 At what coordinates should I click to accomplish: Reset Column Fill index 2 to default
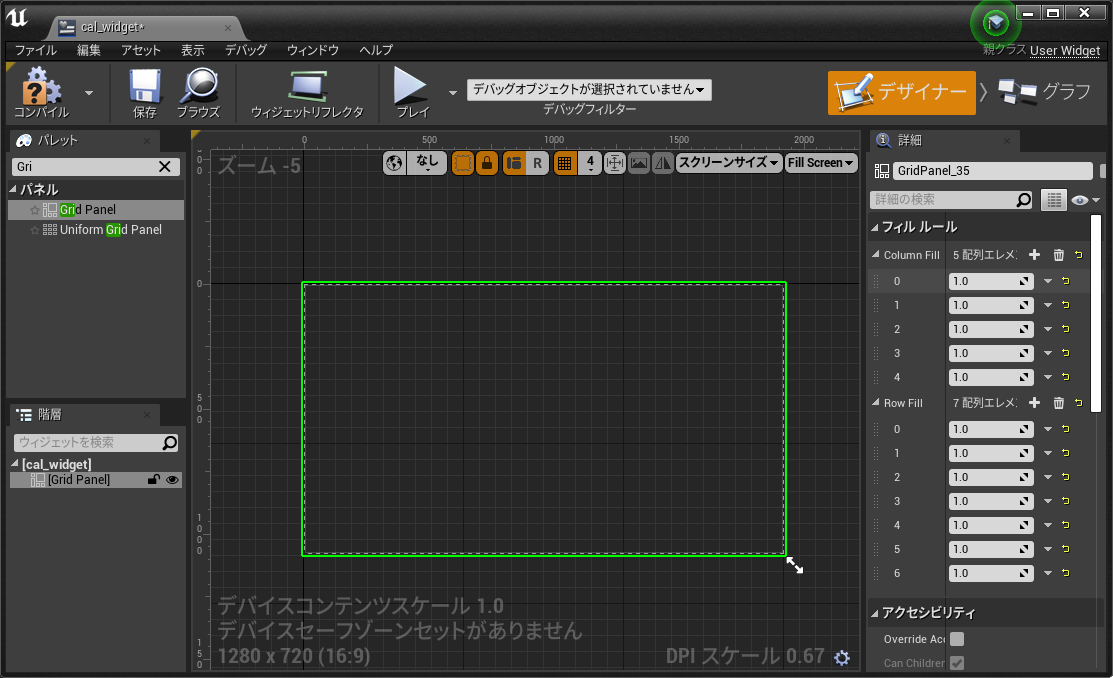coord(1065,329)
